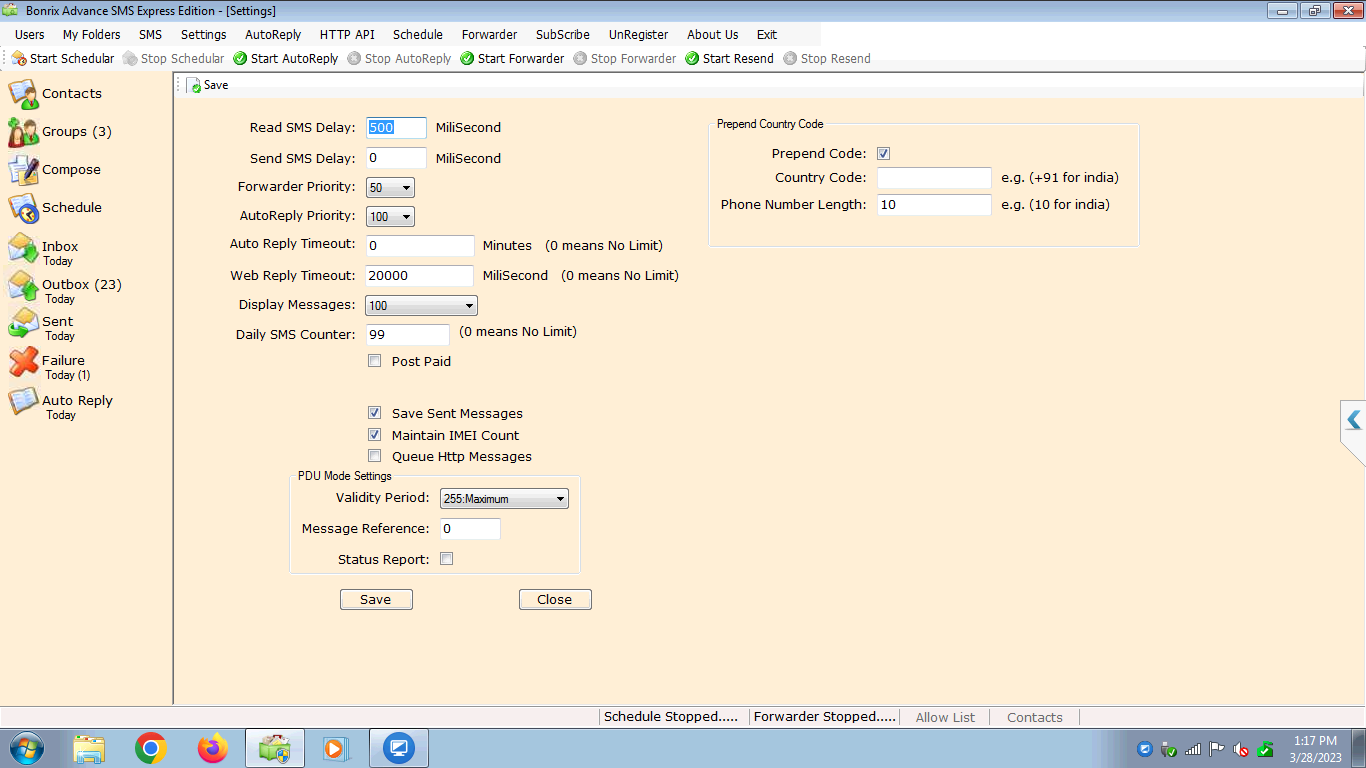Launch Google Chrome from the taskbar
The height and width of the screenshot is (768, 1366).
151,748
